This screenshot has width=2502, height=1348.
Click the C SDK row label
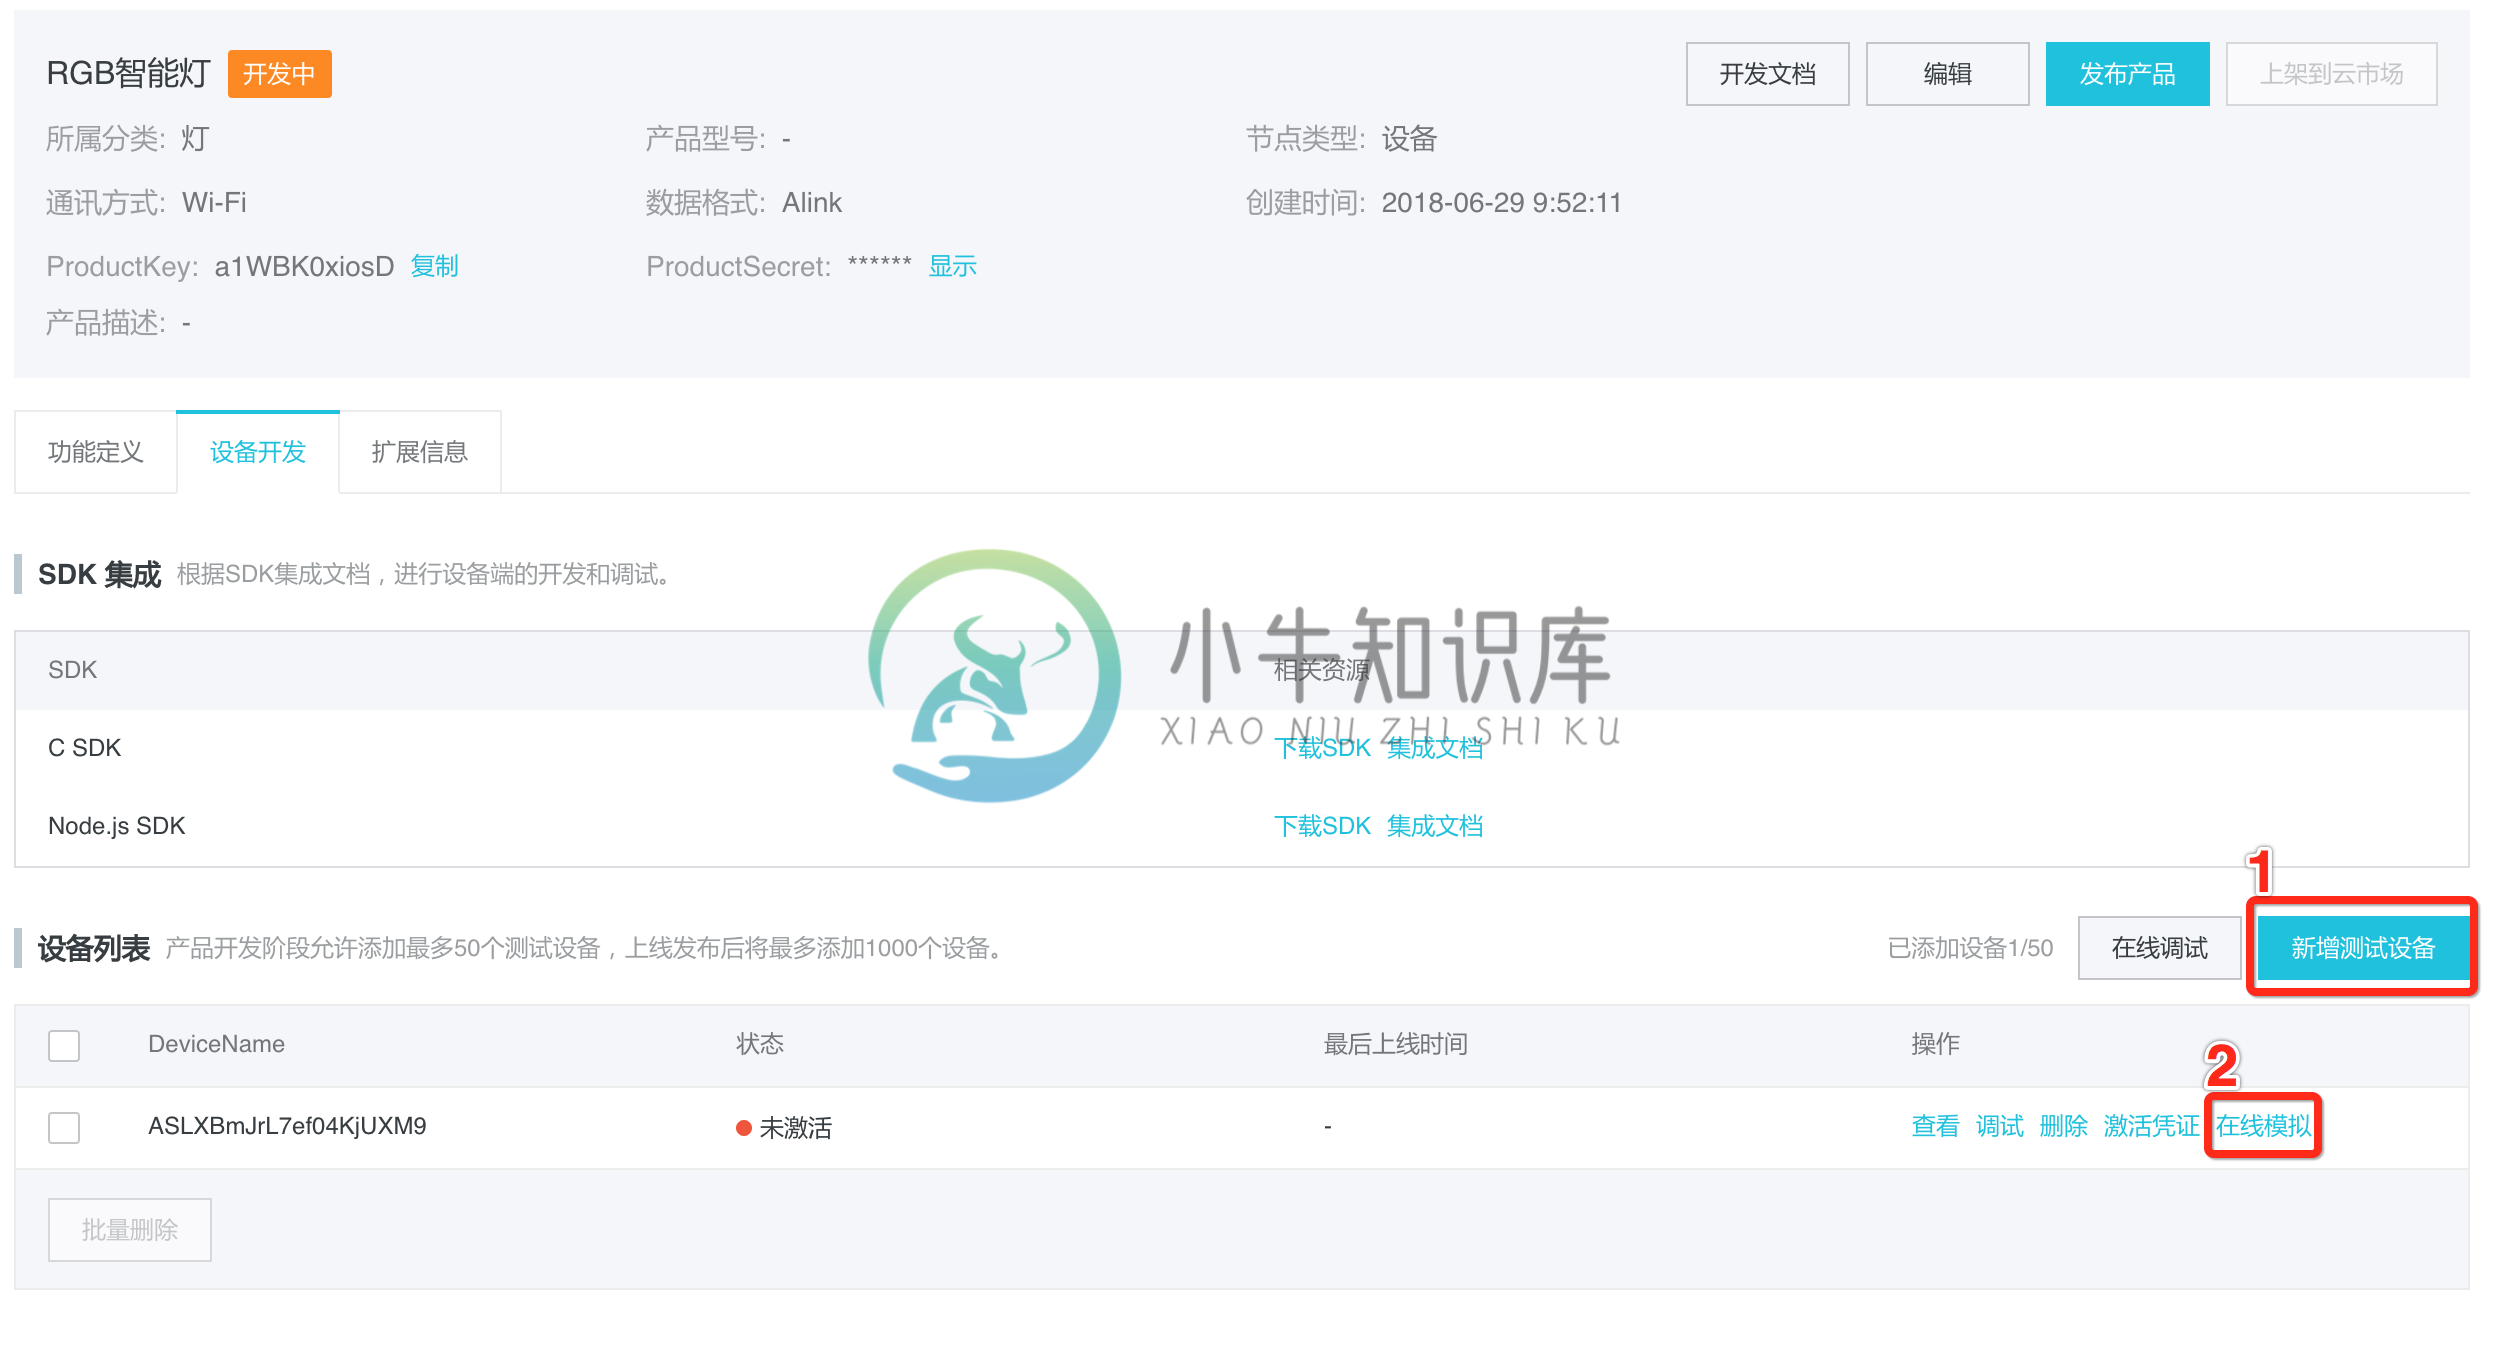tap(84, 748)
